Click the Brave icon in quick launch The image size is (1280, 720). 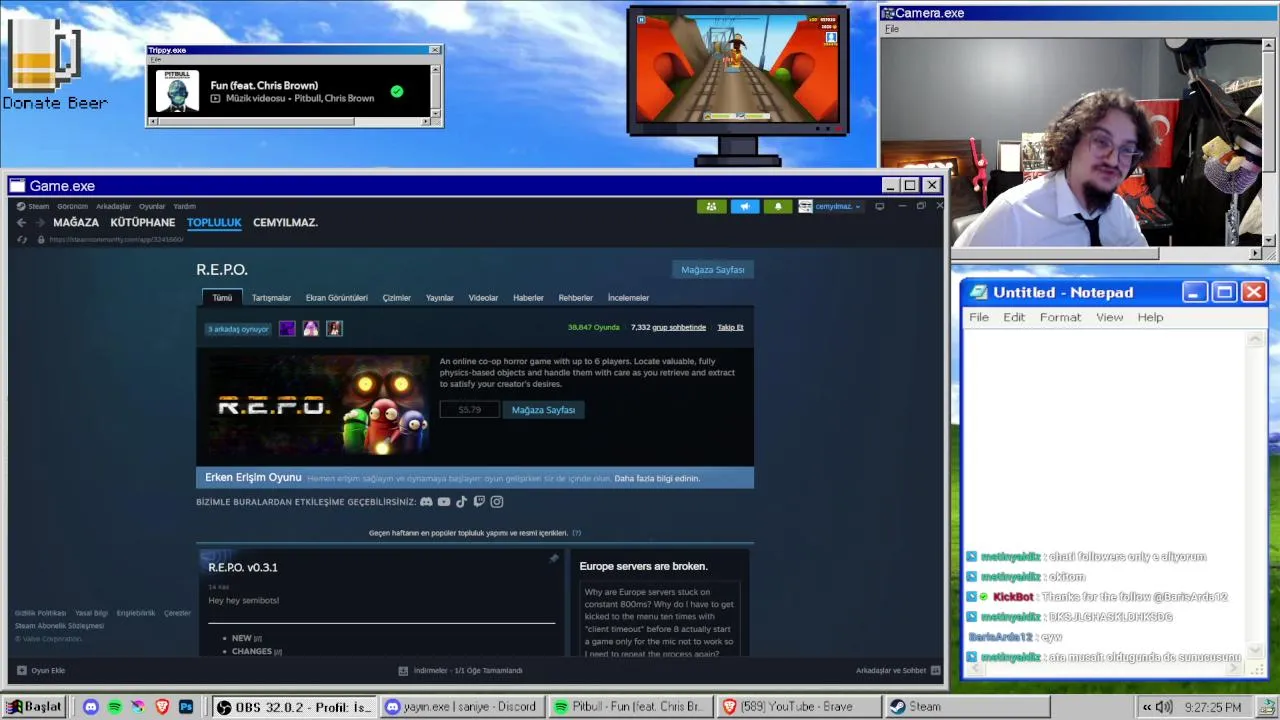point(162,707)
